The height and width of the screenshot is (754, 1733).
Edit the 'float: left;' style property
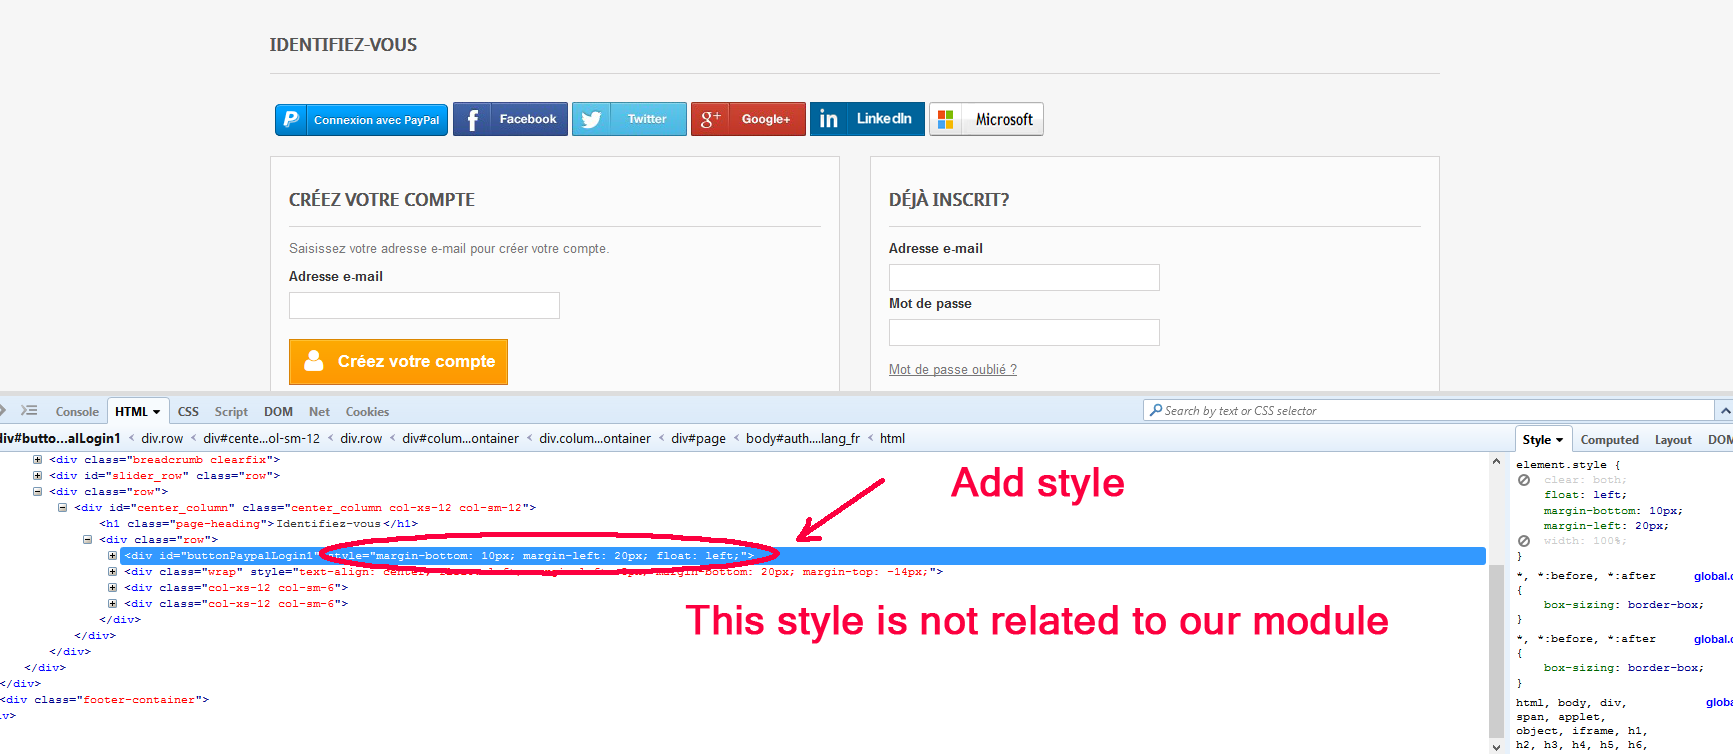1585,495
